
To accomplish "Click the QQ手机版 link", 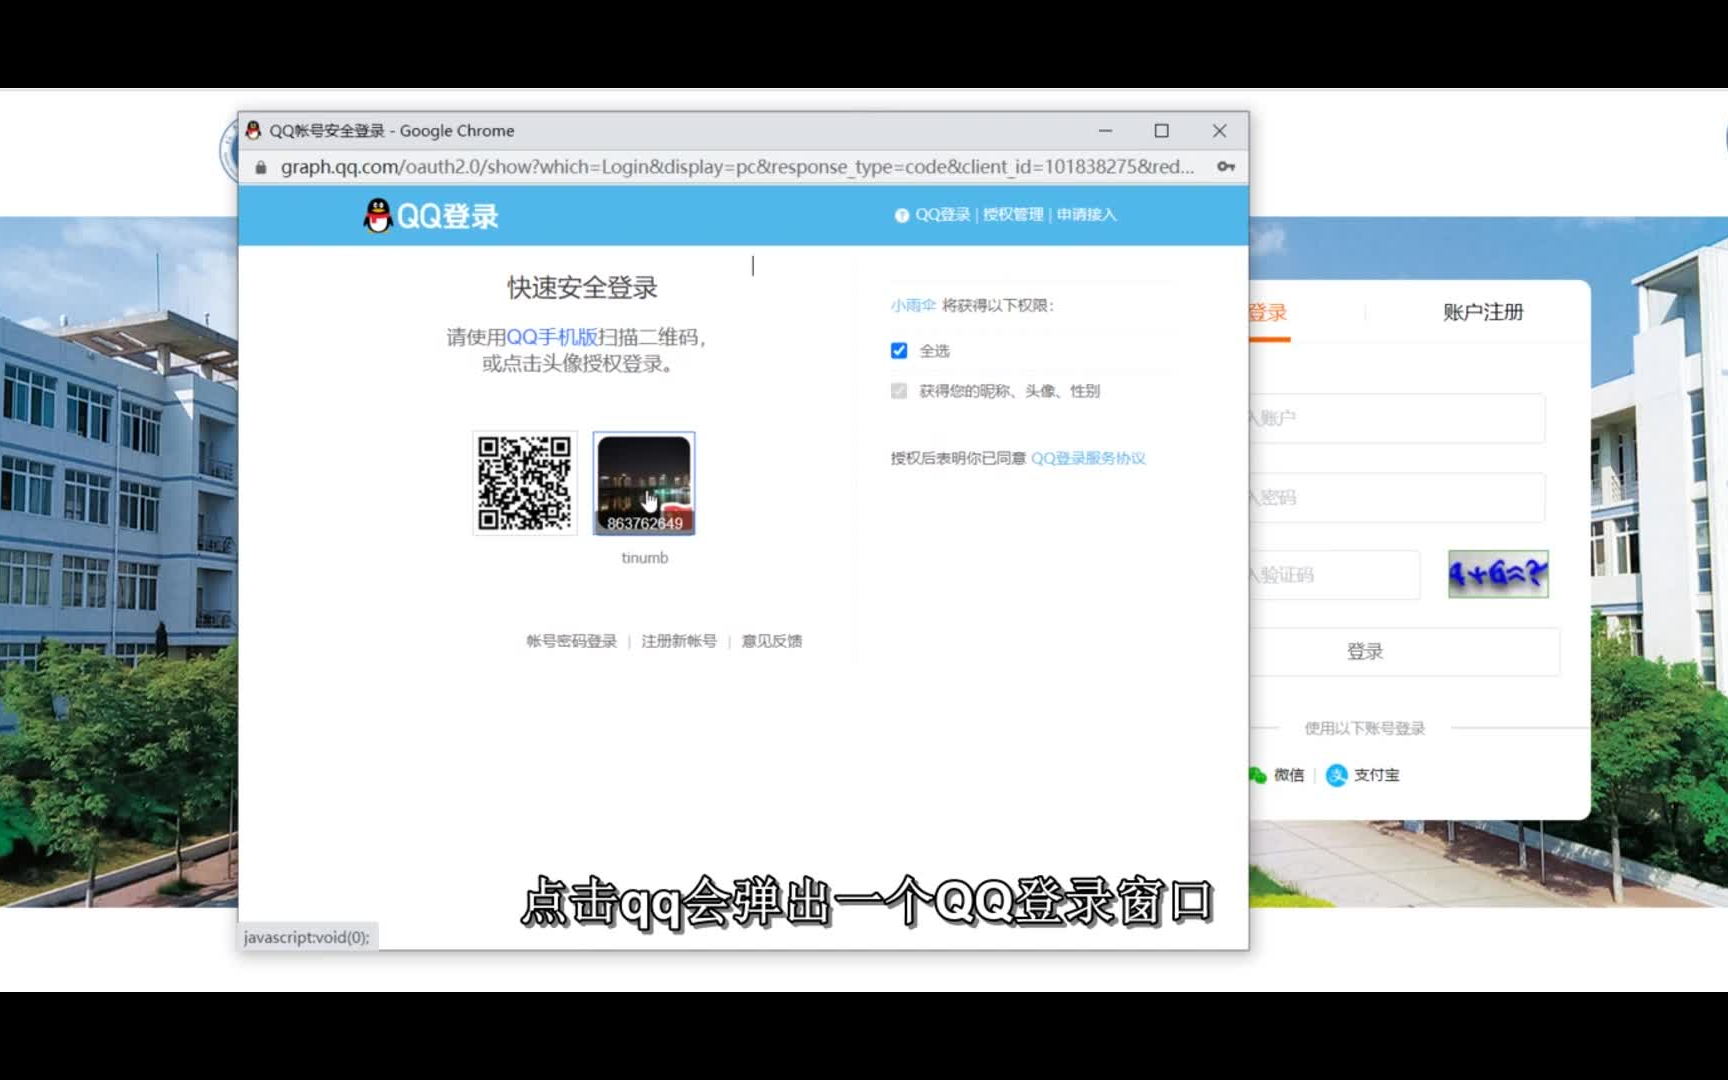I will (x=552, y=337).
